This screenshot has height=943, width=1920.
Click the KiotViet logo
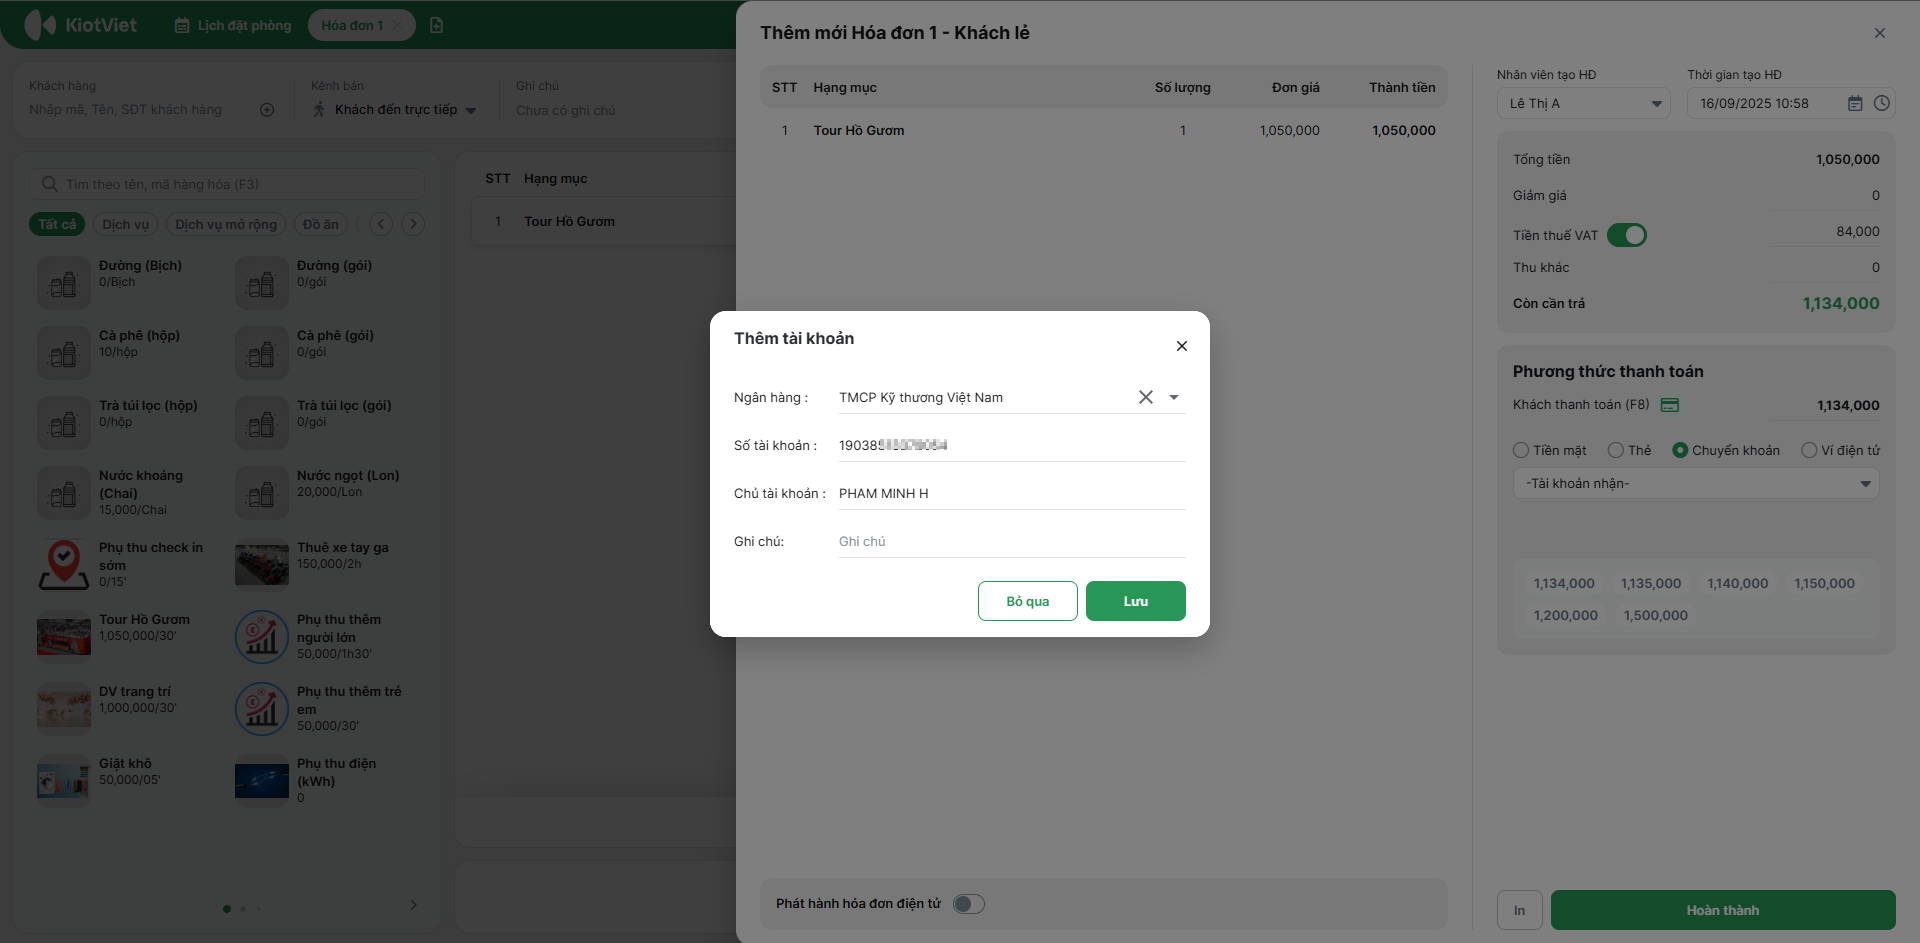click(x=80, y=25)
